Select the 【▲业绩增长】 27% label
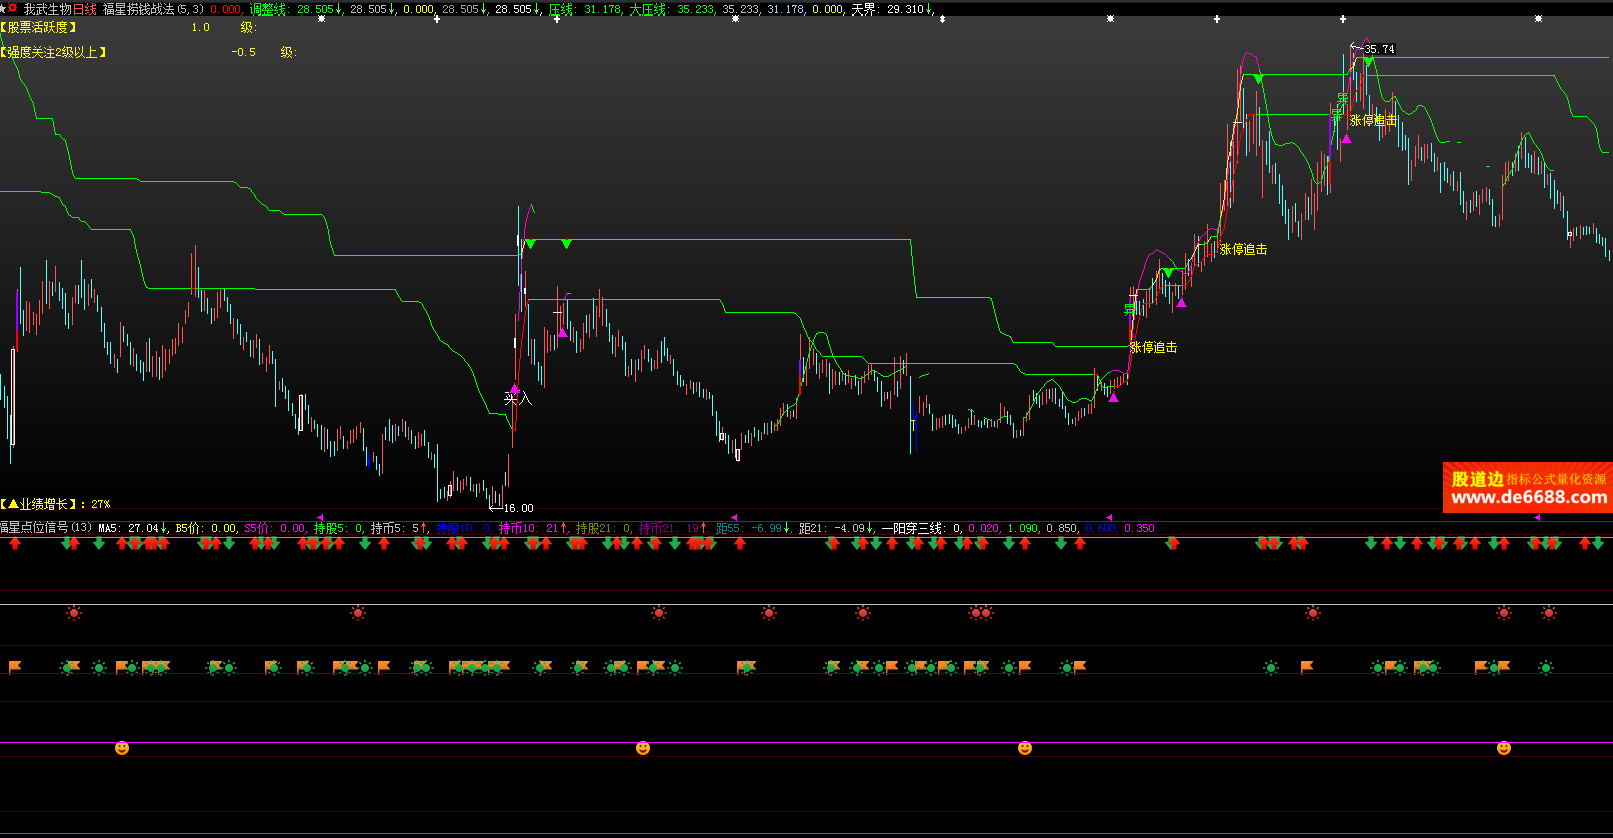 (x=55, y=505)
